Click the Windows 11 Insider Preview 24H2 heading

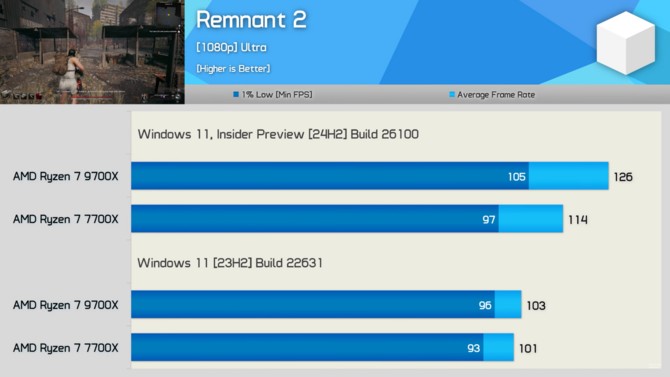pyautogui.click(x=278, y=134)
